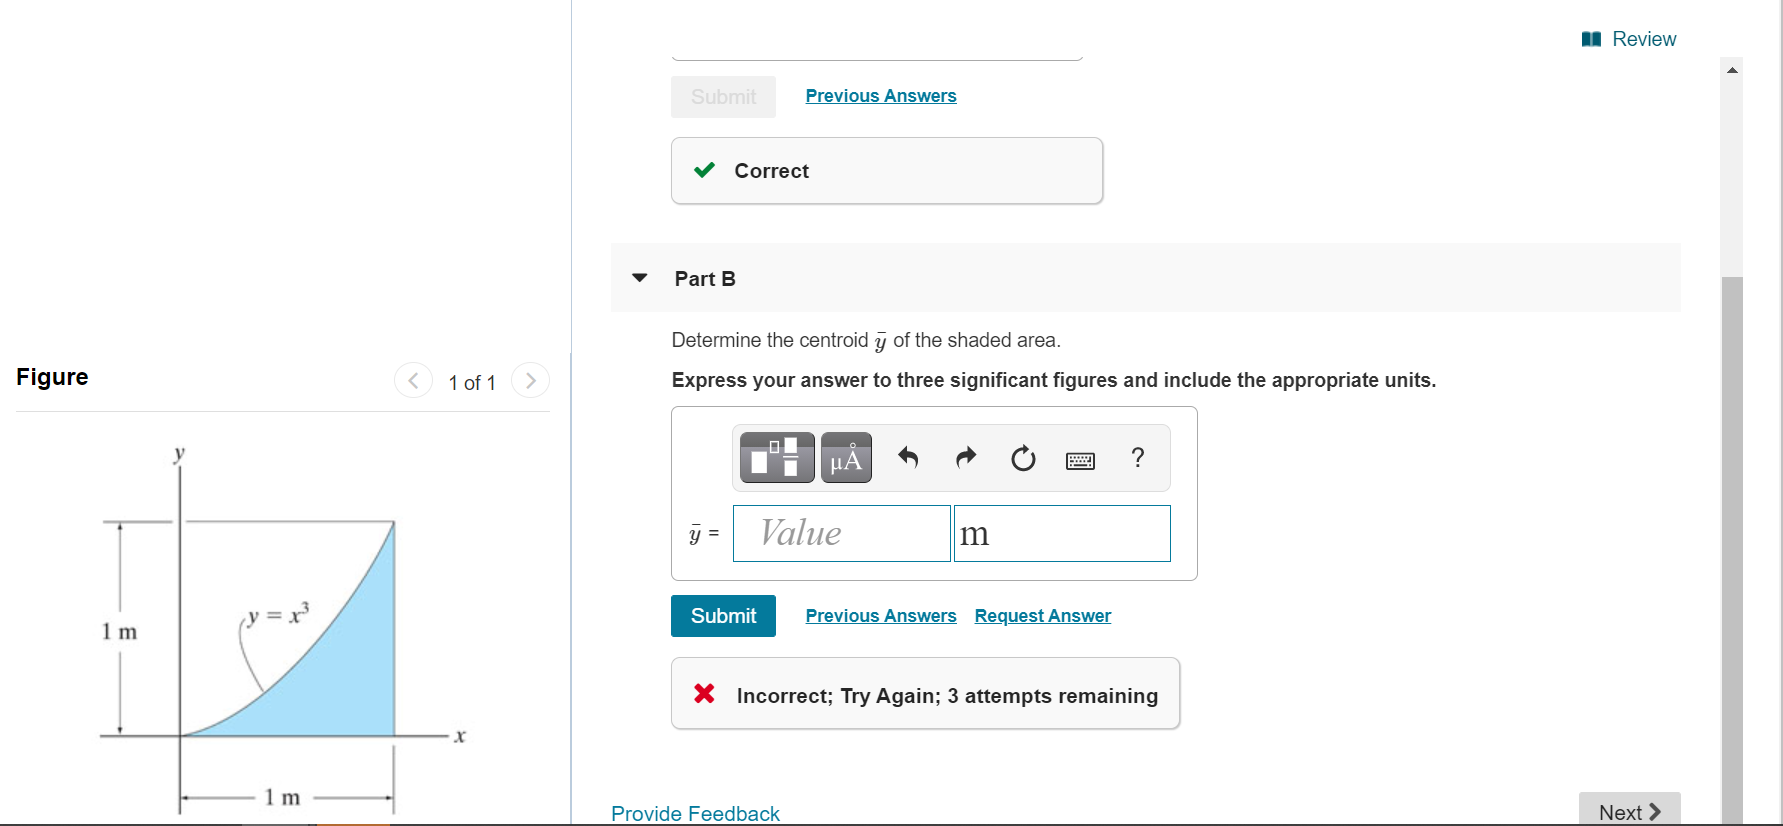Viewport: 1783px width, 826px height.
Task: Go to previous figure with left chevron
Action: tap(413, 380)
